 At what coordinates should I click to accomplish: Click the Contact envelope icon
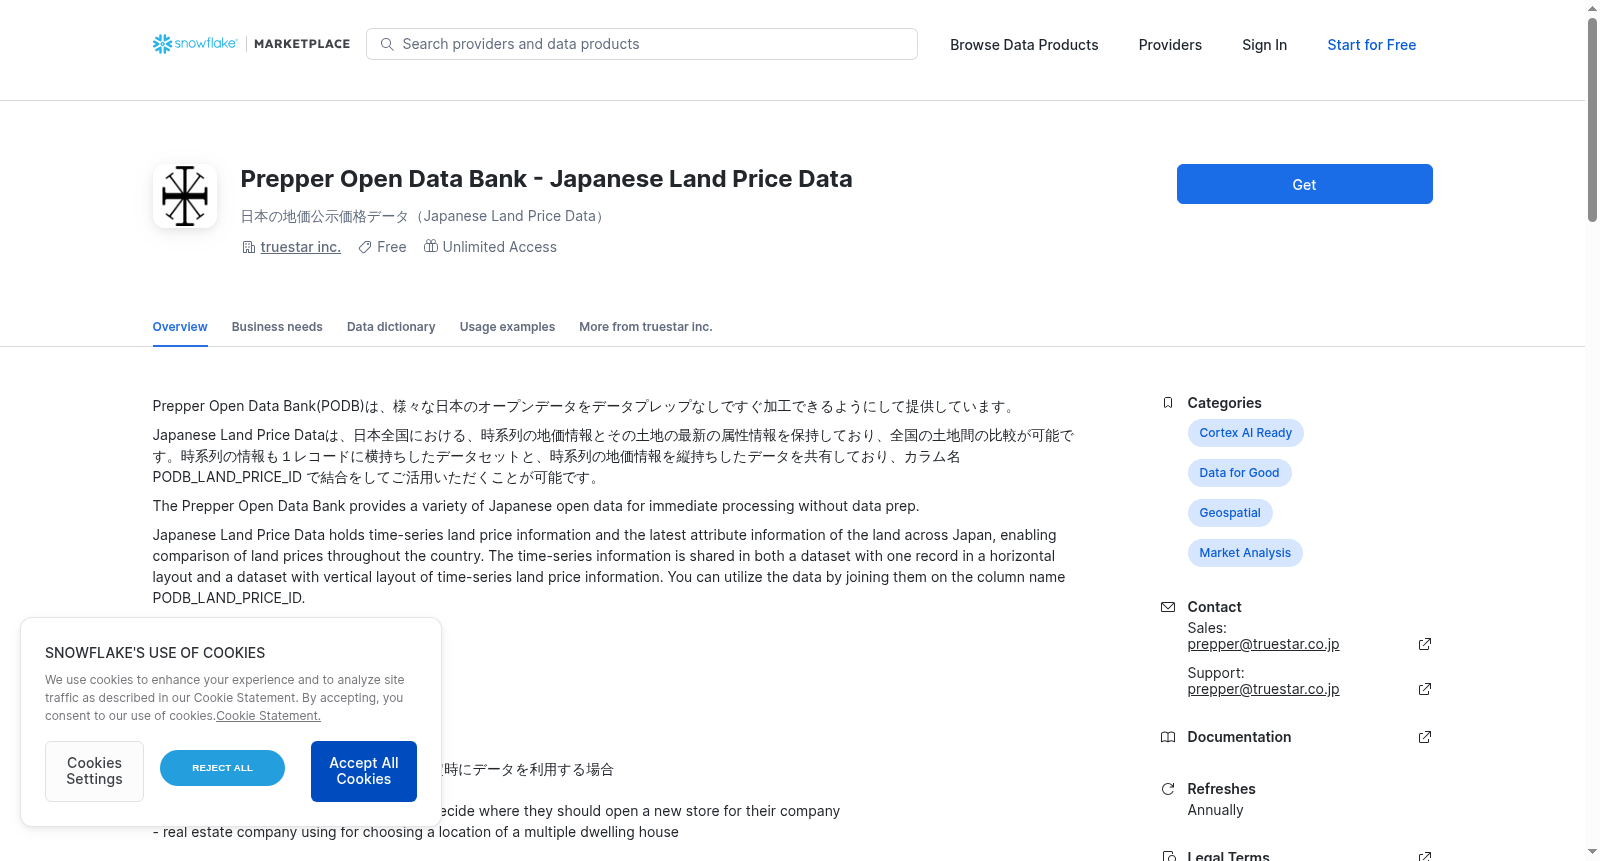[1168, 607]
